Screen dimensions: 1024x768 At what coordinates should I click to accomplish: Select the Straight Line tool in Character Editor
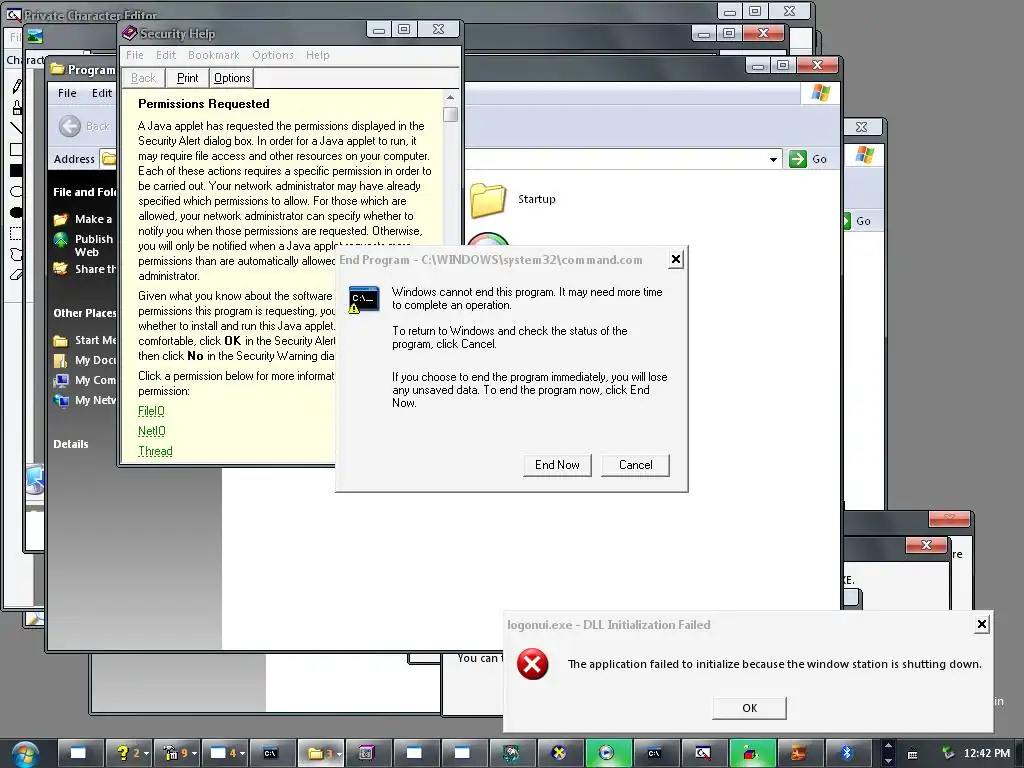click(x=17, y=128)
